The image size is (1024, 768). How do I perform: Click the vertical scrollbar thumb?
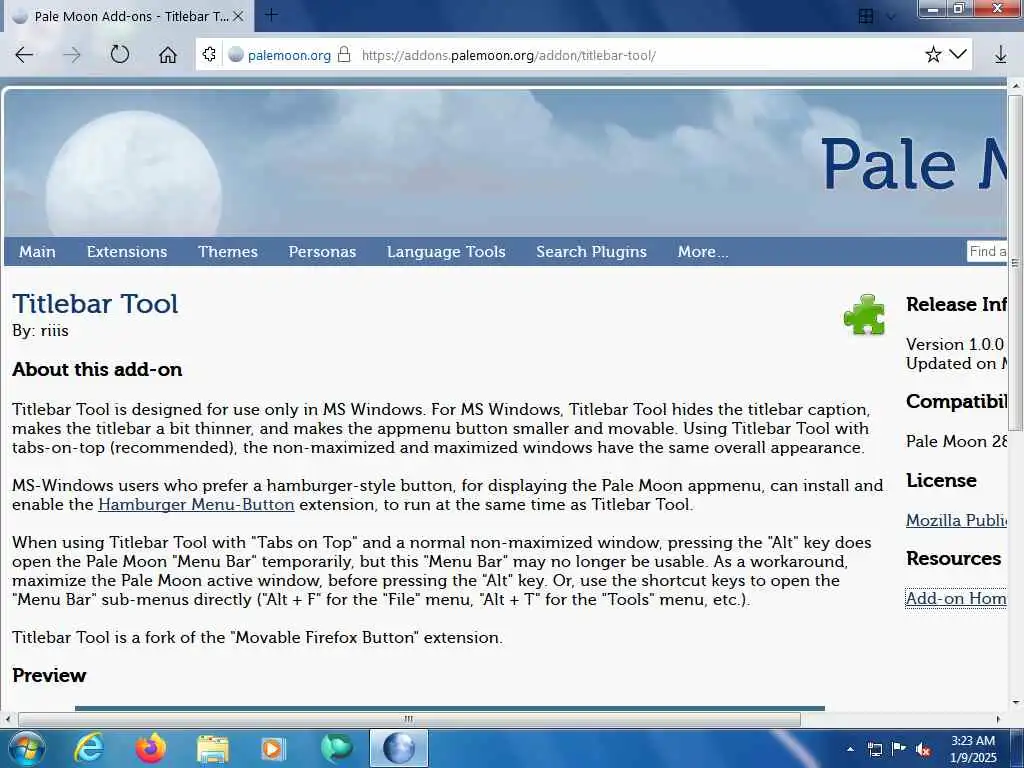tap(1015, 262)
